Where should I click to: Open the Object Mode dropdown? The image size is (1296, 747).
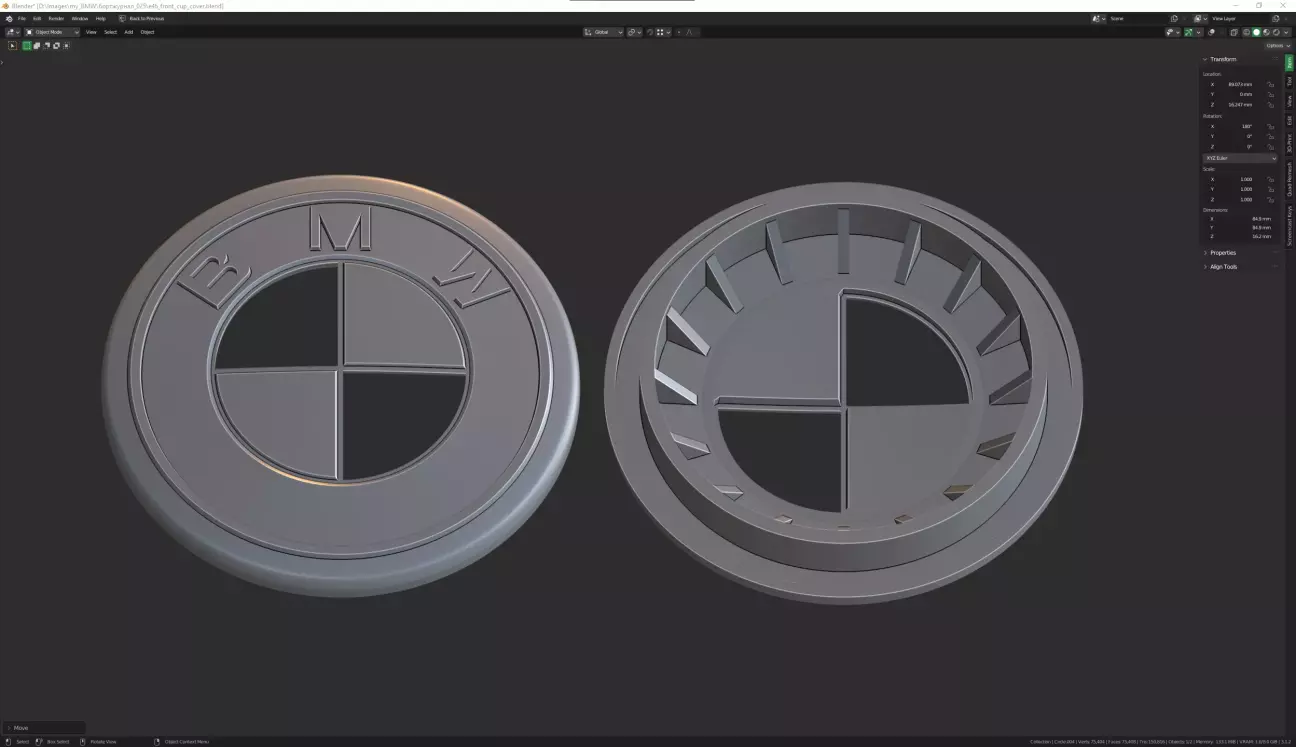pyautogui.click(x=52, y=32)
